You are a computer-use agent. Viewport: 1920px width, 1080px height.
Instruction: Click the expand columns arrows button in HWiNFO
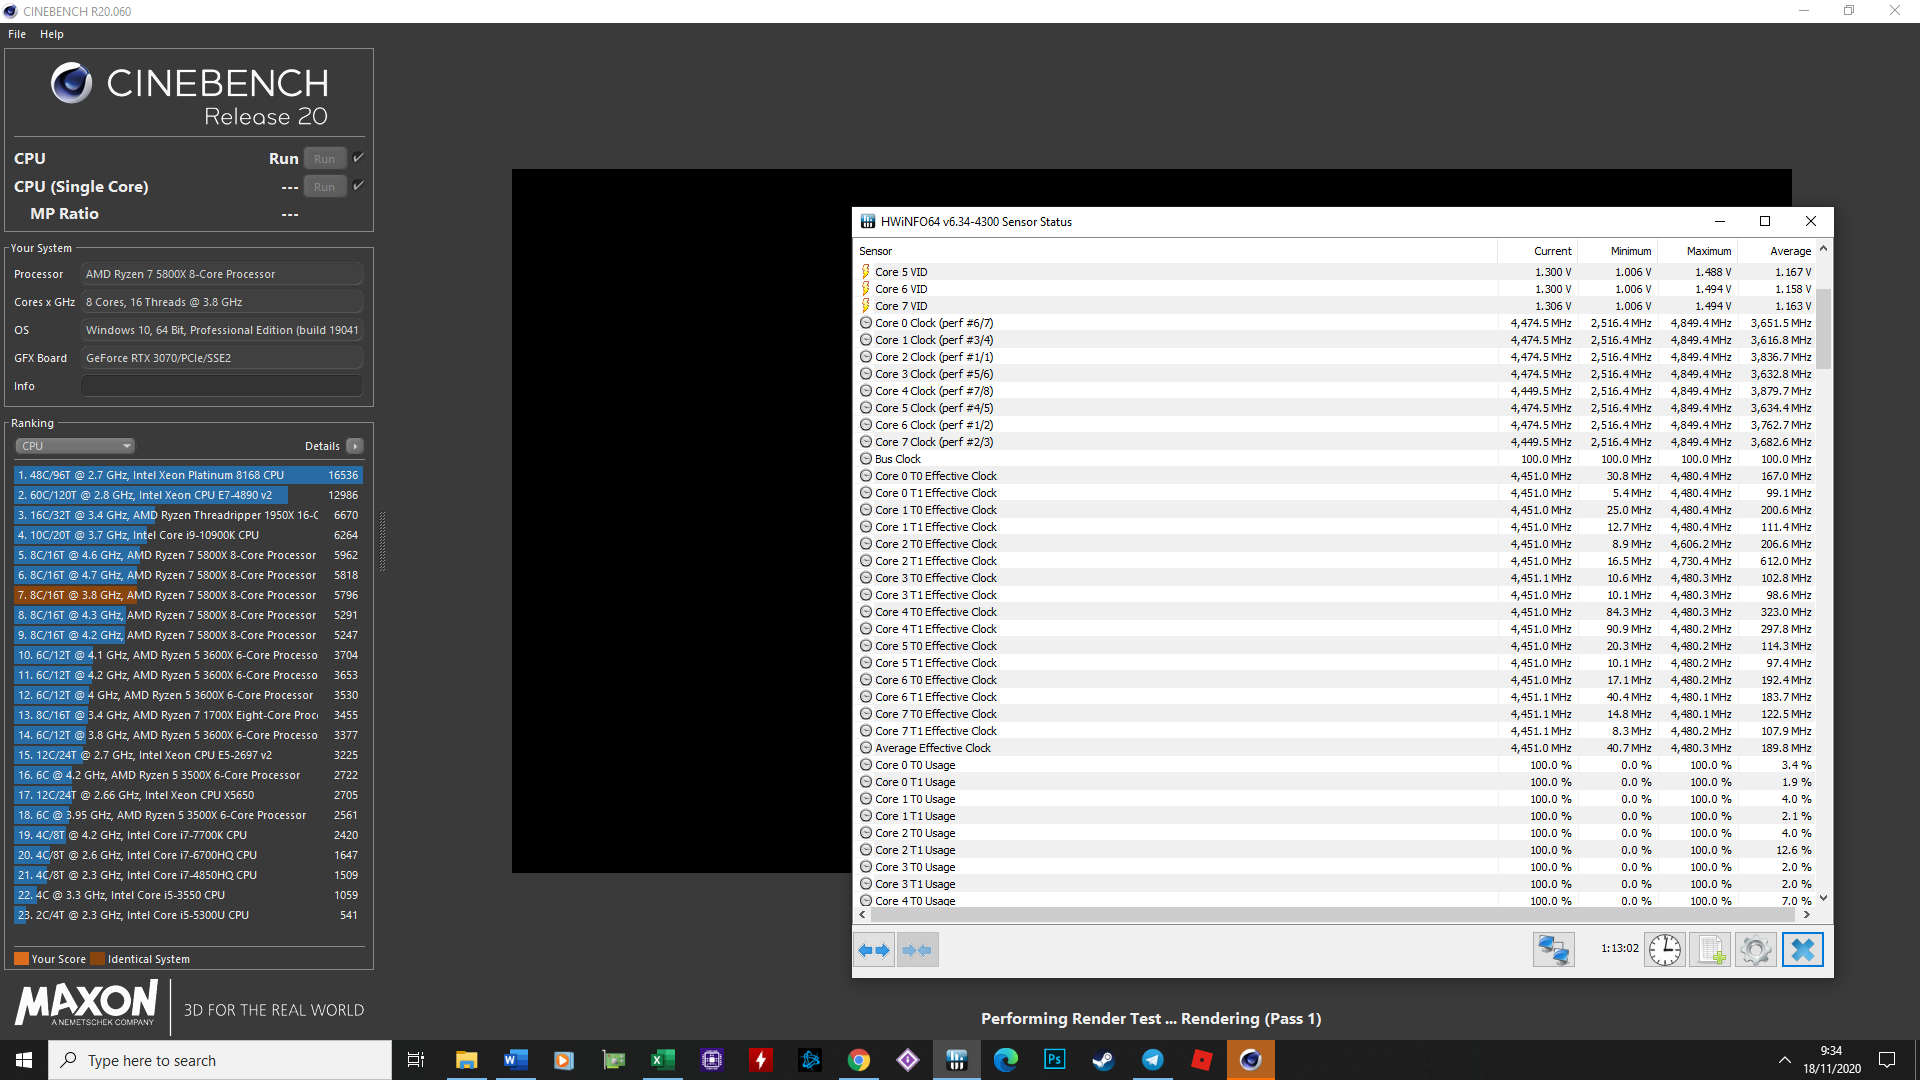(874, 950)
